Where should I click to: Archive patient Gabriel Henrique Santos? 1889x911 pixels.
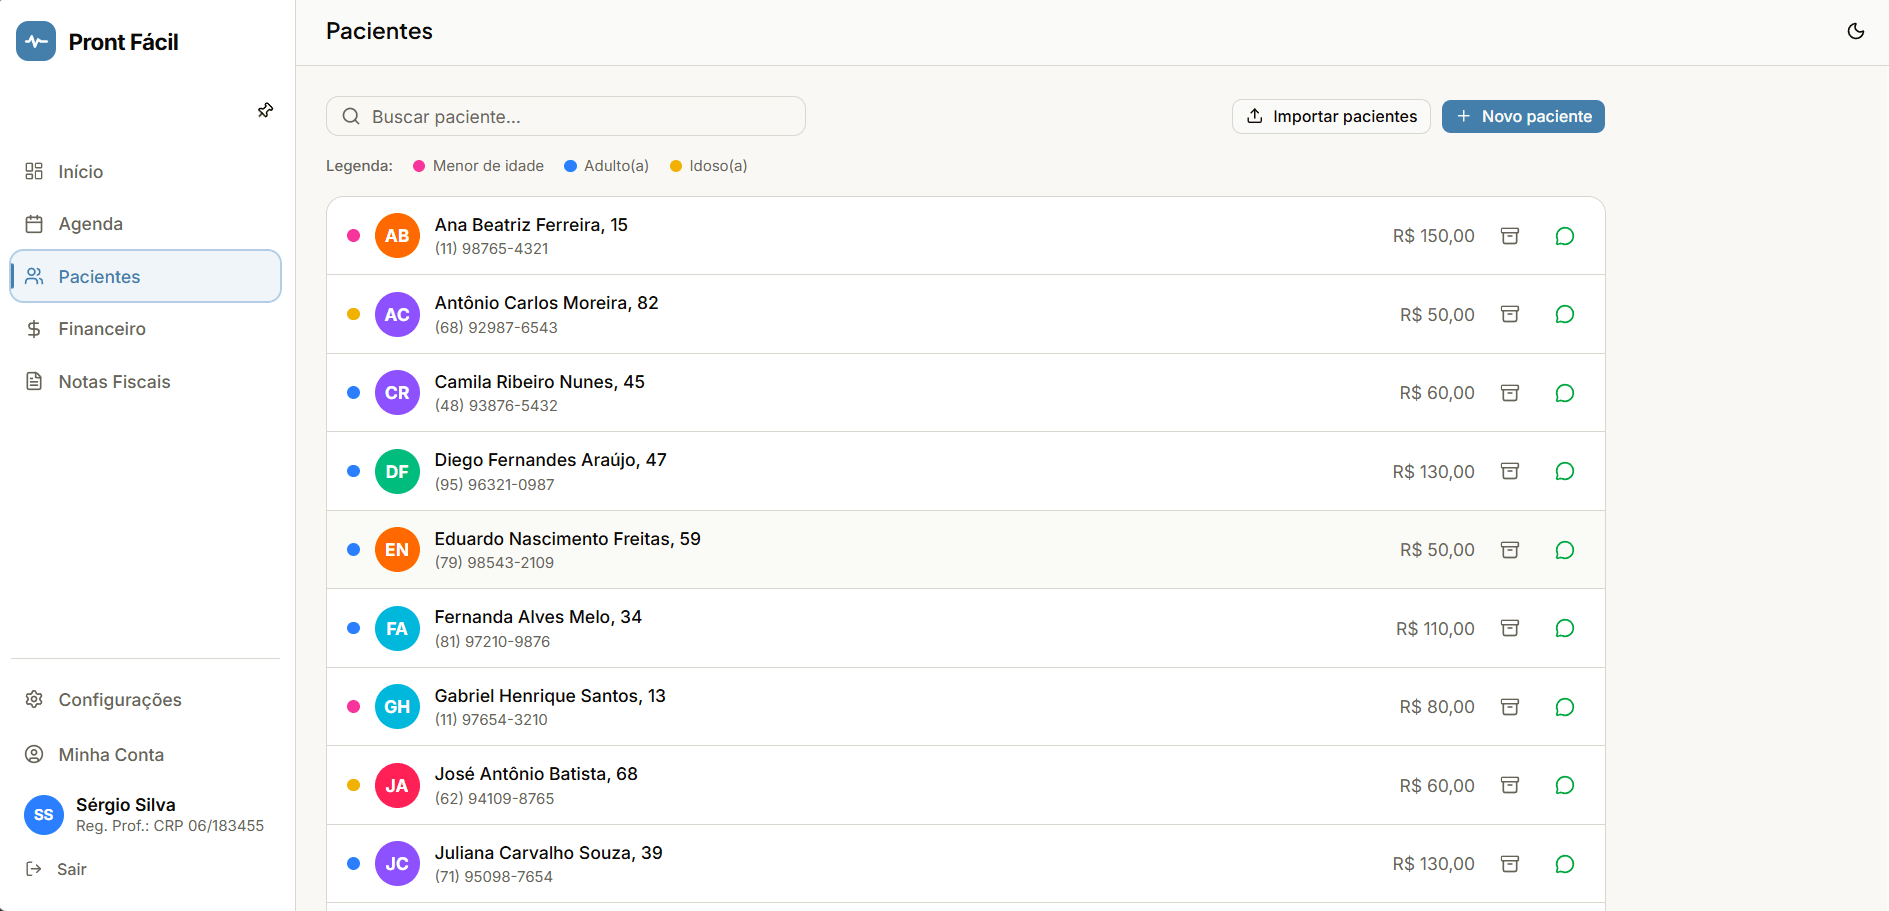pyautogui.click(x=1510, y=707)
